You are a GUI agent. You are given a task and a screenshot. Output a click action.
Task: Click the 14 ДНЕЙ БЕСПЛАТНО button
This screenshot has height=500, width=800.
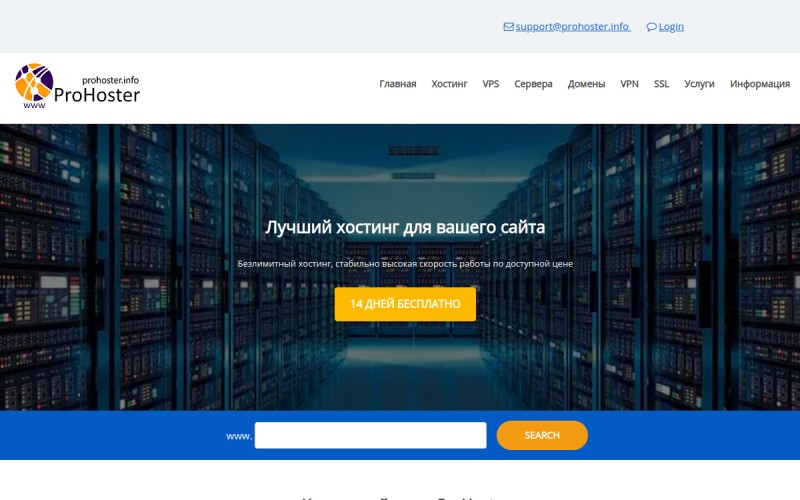pos(405,304)
